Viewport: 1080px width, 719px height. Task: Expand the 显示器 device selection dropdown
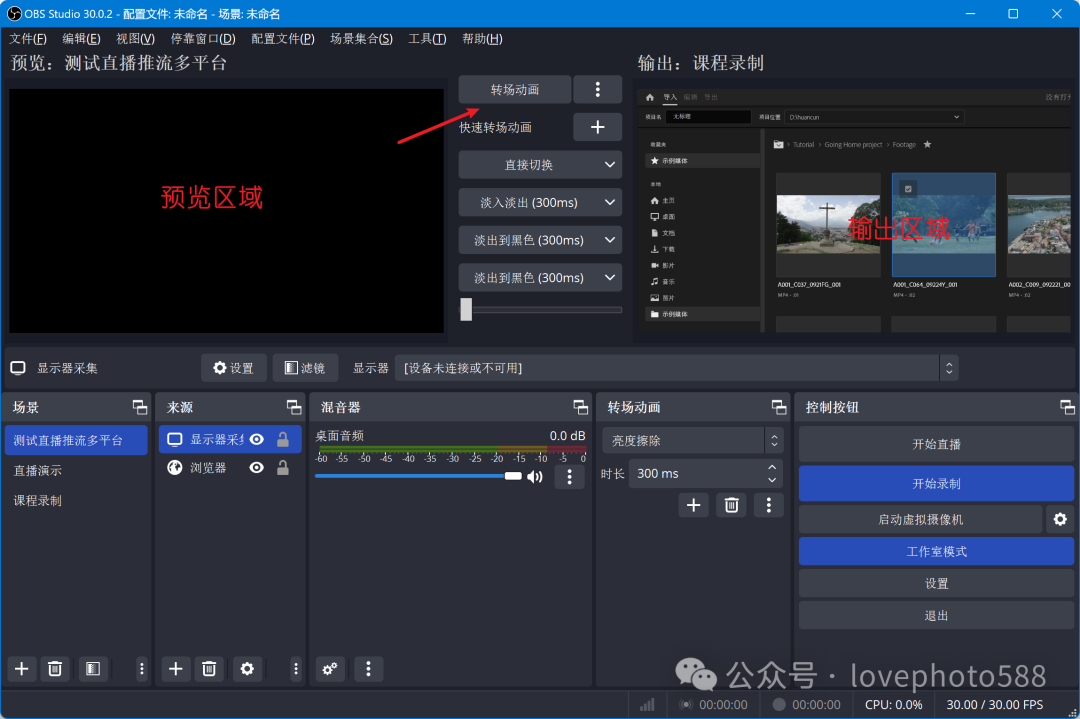948,368
